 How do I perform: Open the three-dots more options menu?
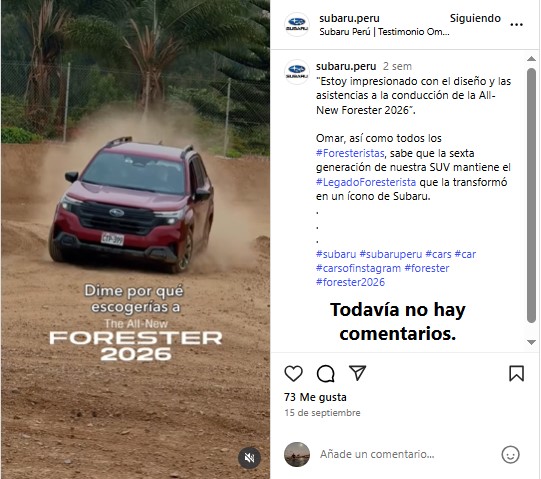(x=516, y=25)
